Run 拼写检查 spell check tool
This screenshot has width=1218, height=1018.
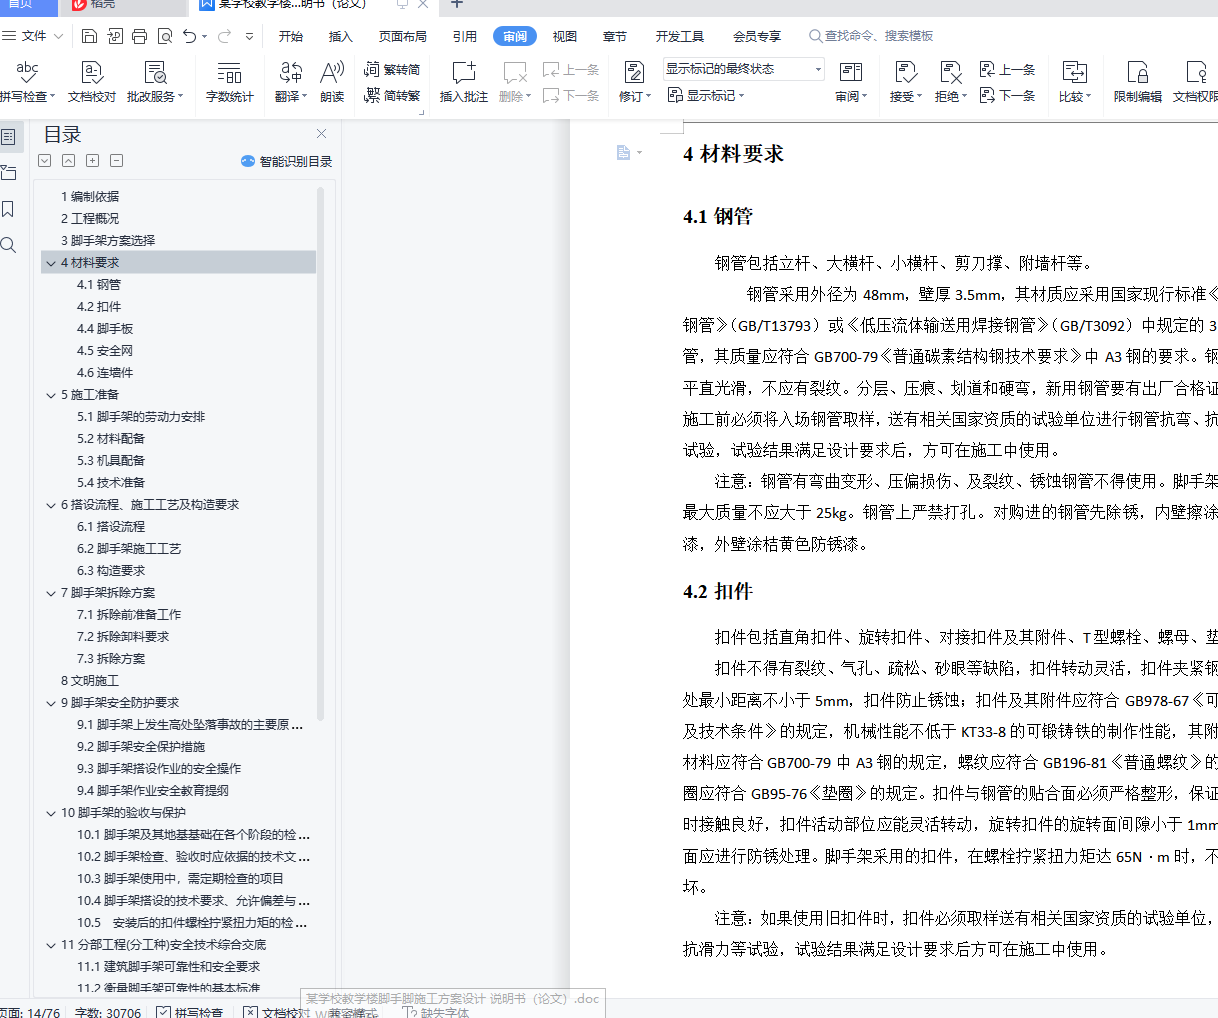(x=27, y=82)
